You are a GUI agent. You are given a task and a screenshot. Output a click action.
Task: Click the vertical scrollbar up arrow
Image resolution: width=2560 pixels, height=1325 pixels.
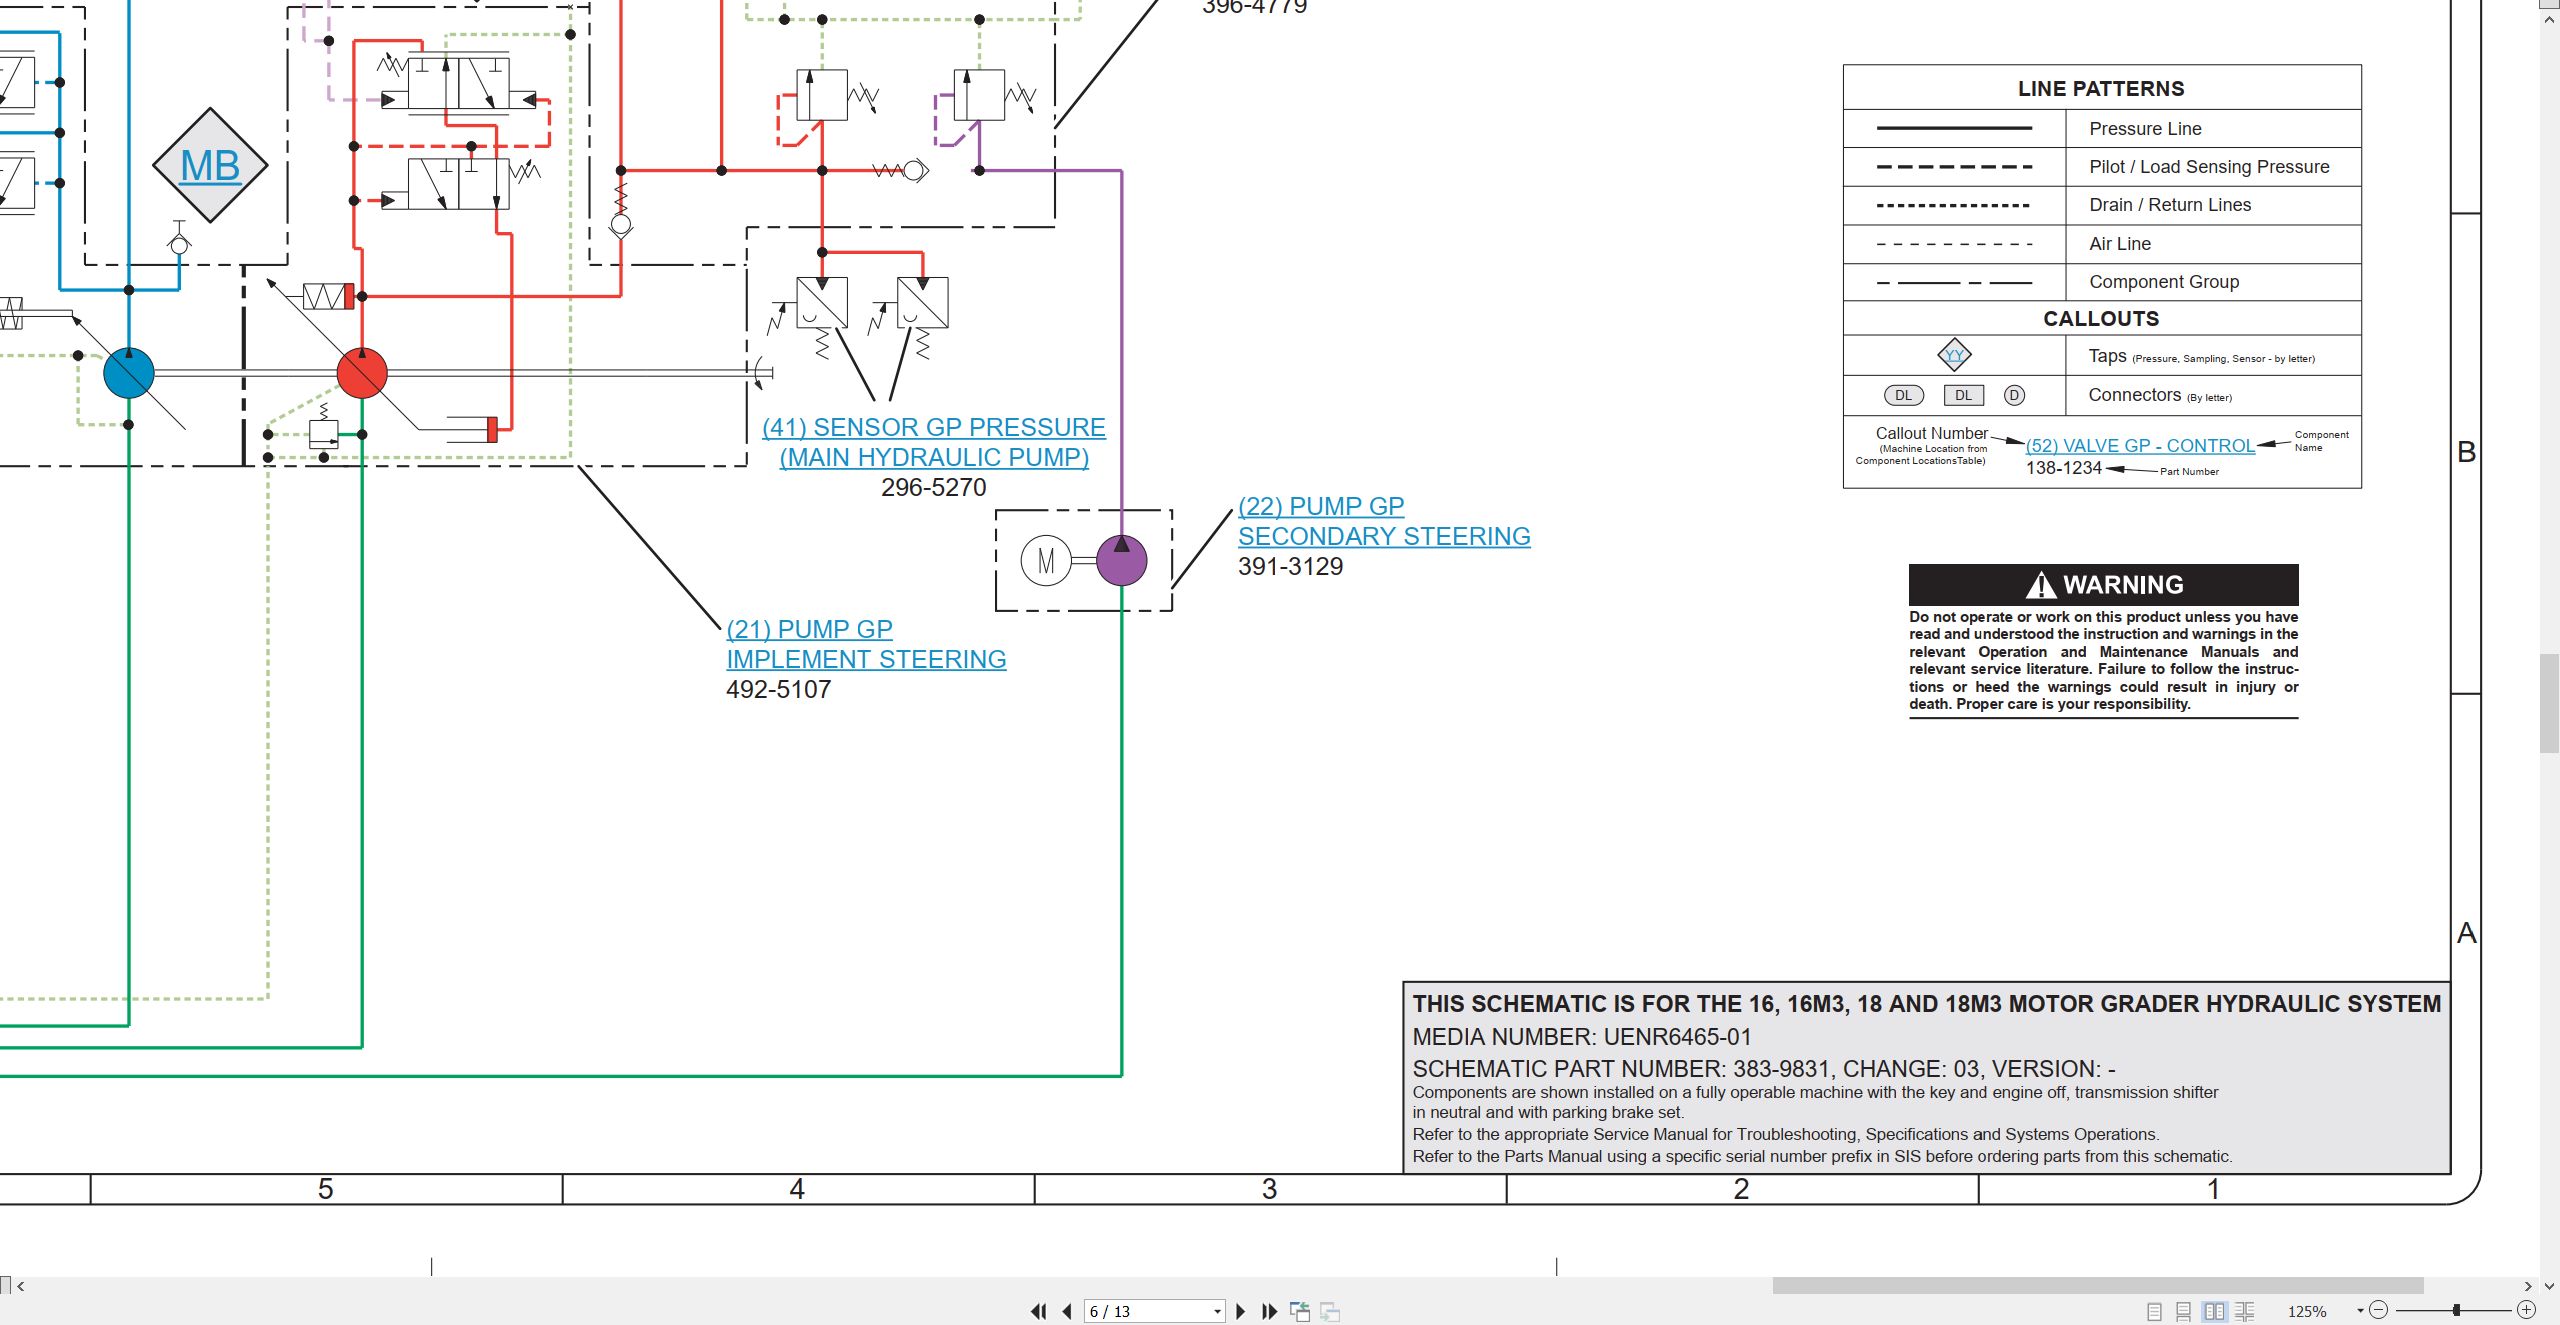[x=2549, y=18]
